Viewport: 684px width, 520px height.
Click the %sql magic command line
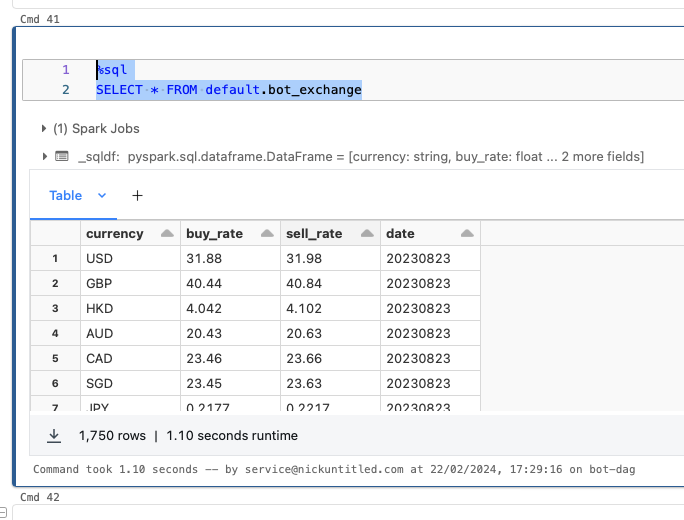pyautogui.click(x=115, y=70)
